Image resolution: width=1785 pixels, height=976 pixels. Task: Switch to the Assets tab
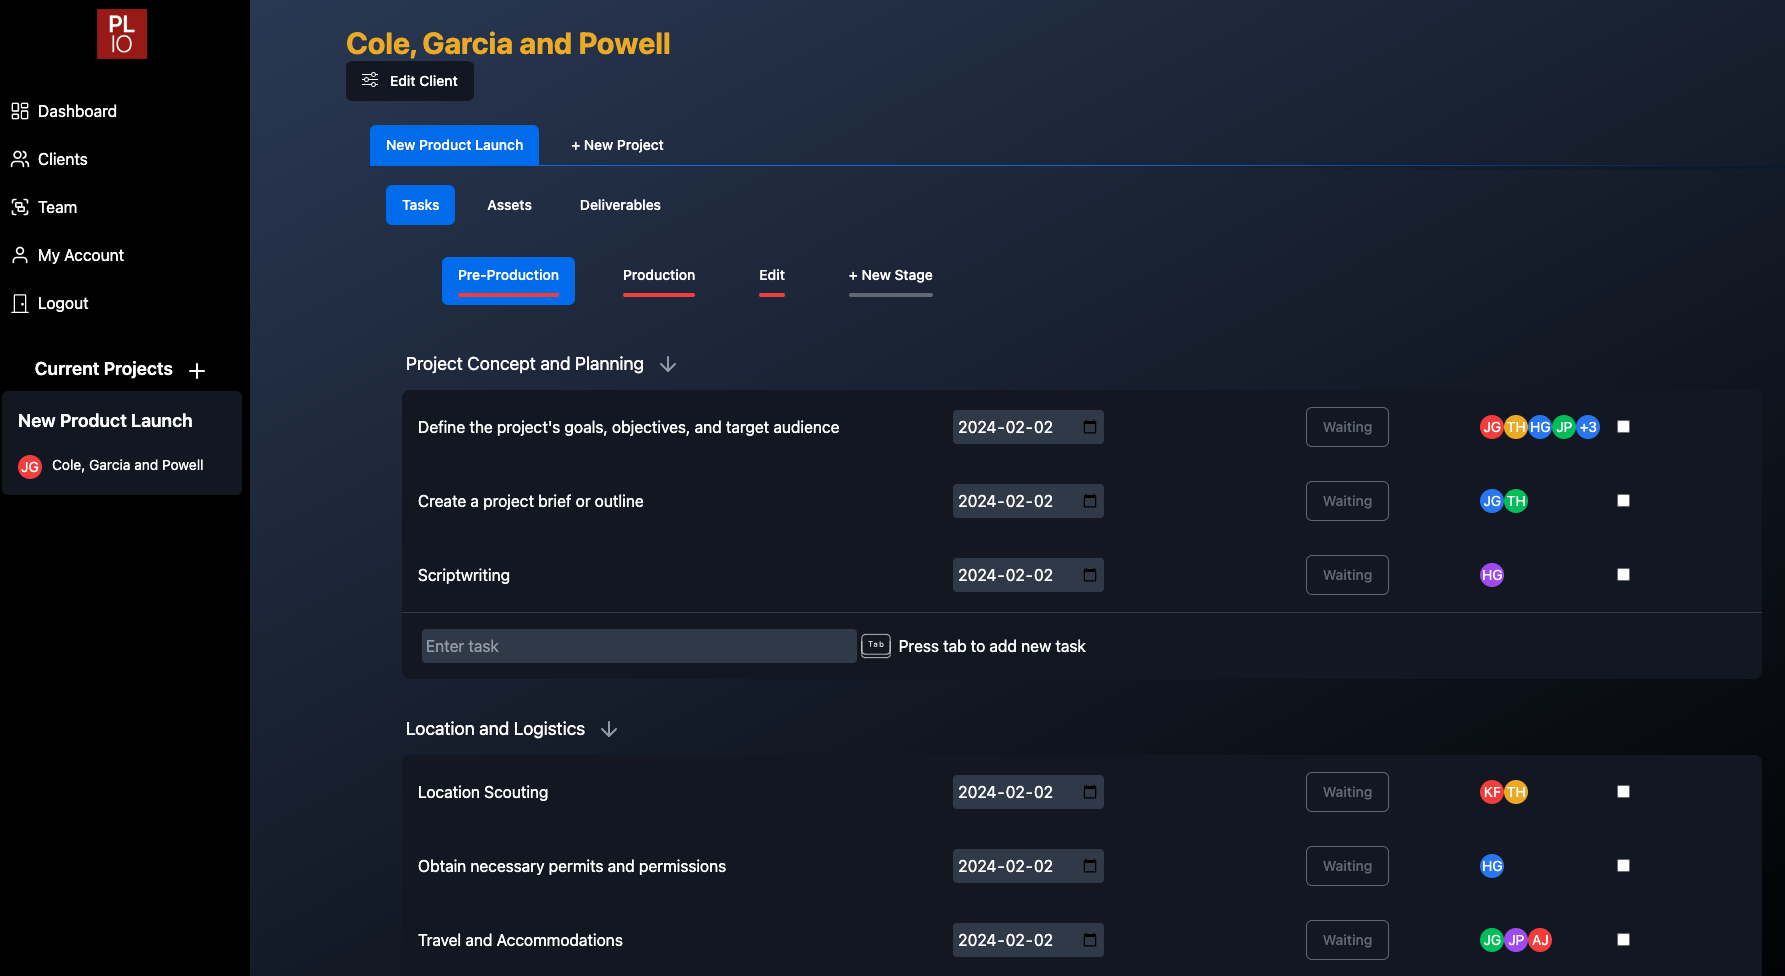(509, 204)
